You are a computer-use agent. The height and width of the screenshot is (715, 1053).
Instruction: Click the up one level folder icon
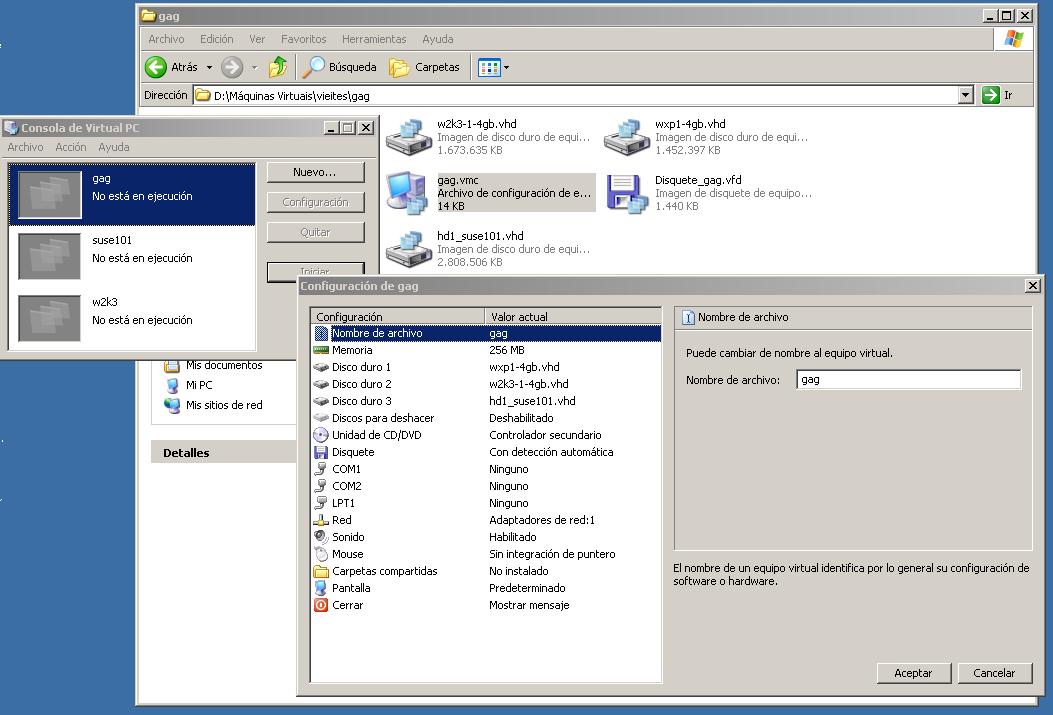pyautogui.click(x=278, y=67)
